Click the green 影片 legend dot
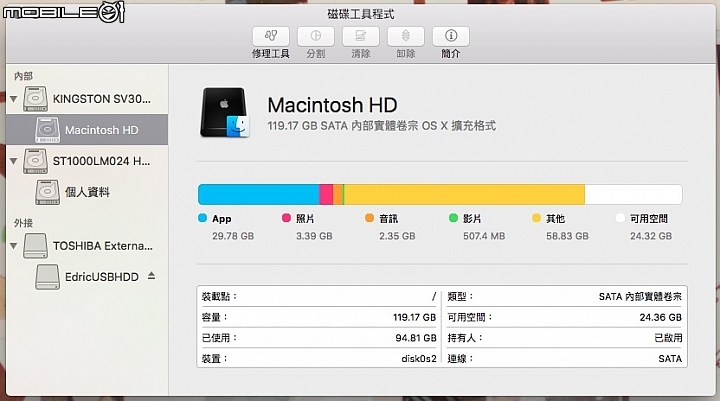Viewport: 720px width, 401px height. pyautogui.click(x=453, y=218)
